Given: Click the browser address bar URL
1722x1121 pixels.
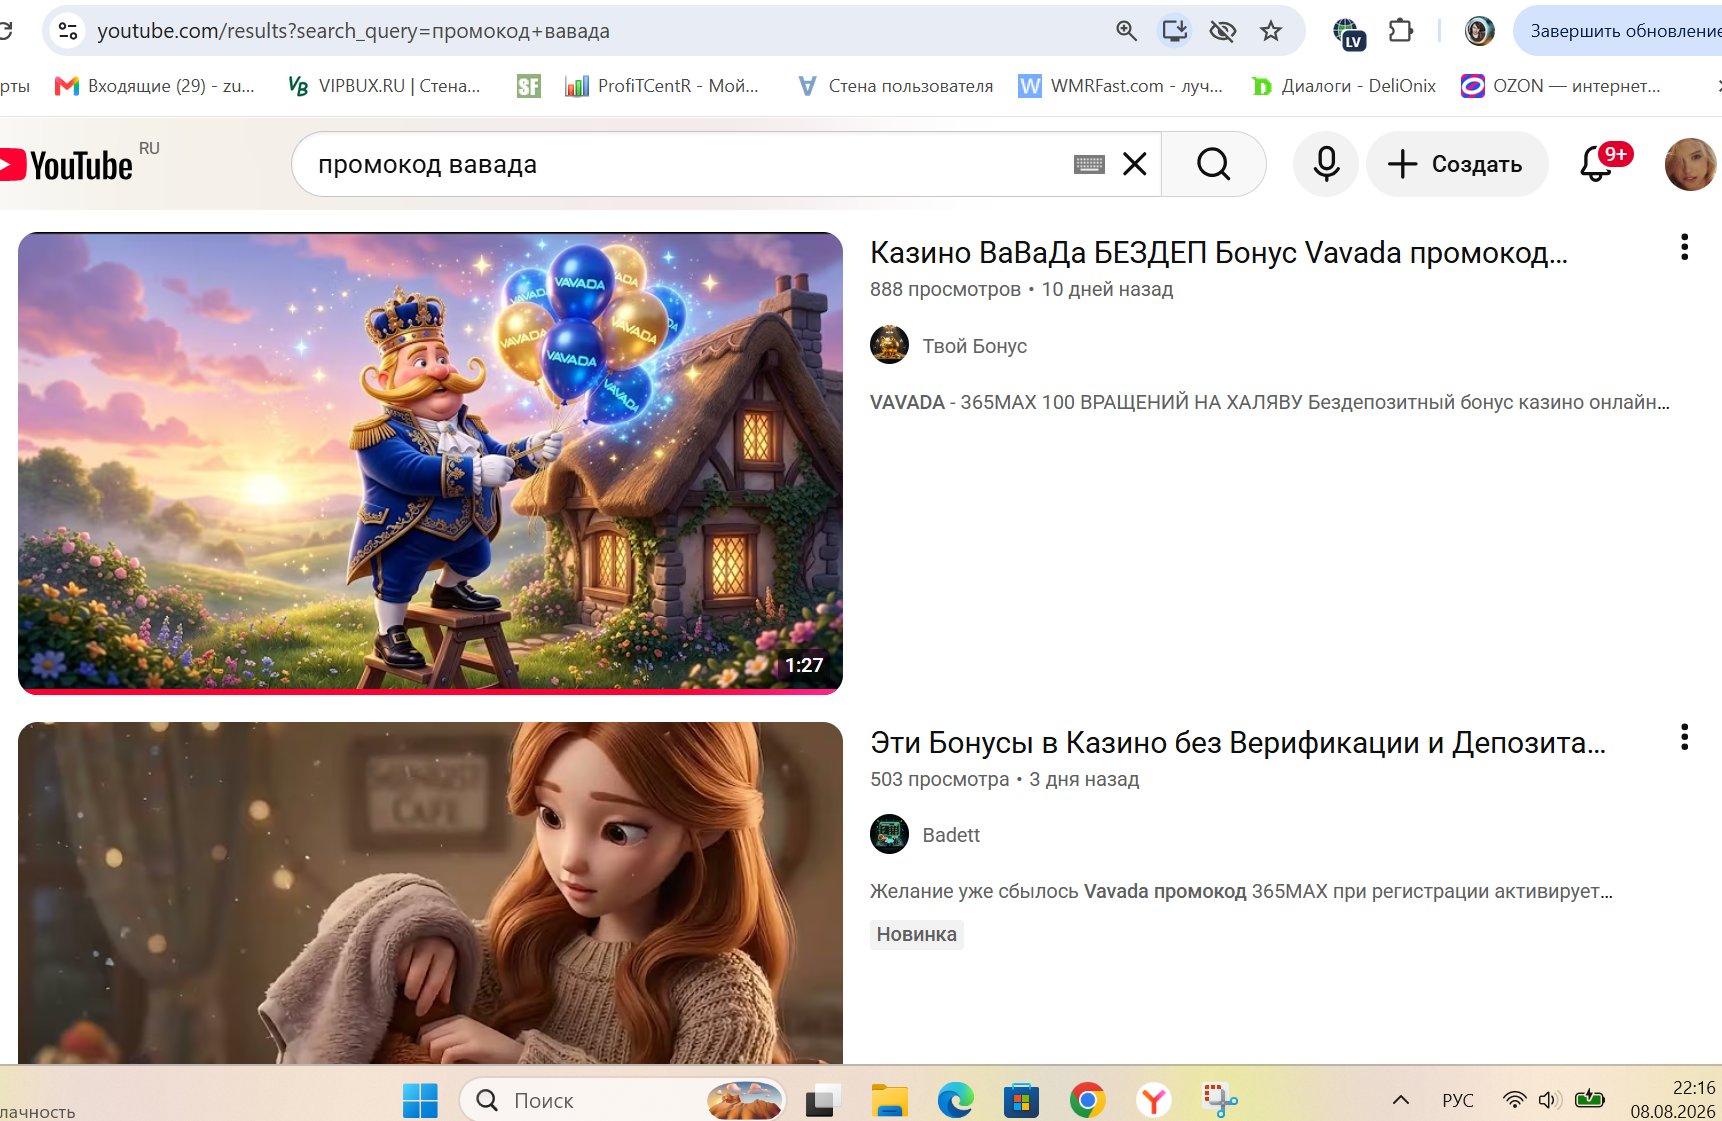Looking at the screenshot, I should (353, 31).
